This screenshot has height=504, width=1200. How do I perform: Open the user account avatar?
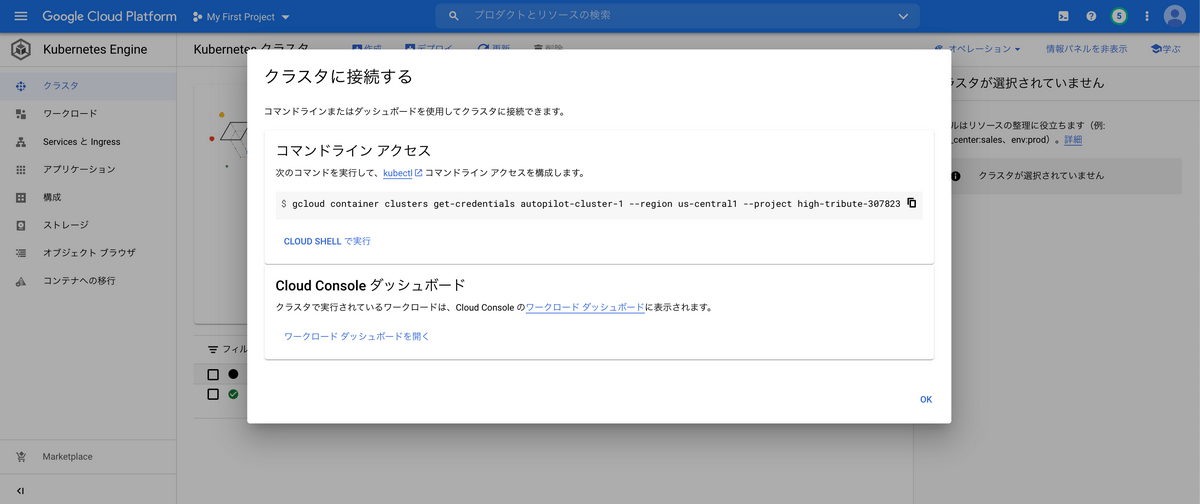pyautogui.click(x=1175, y=17)
